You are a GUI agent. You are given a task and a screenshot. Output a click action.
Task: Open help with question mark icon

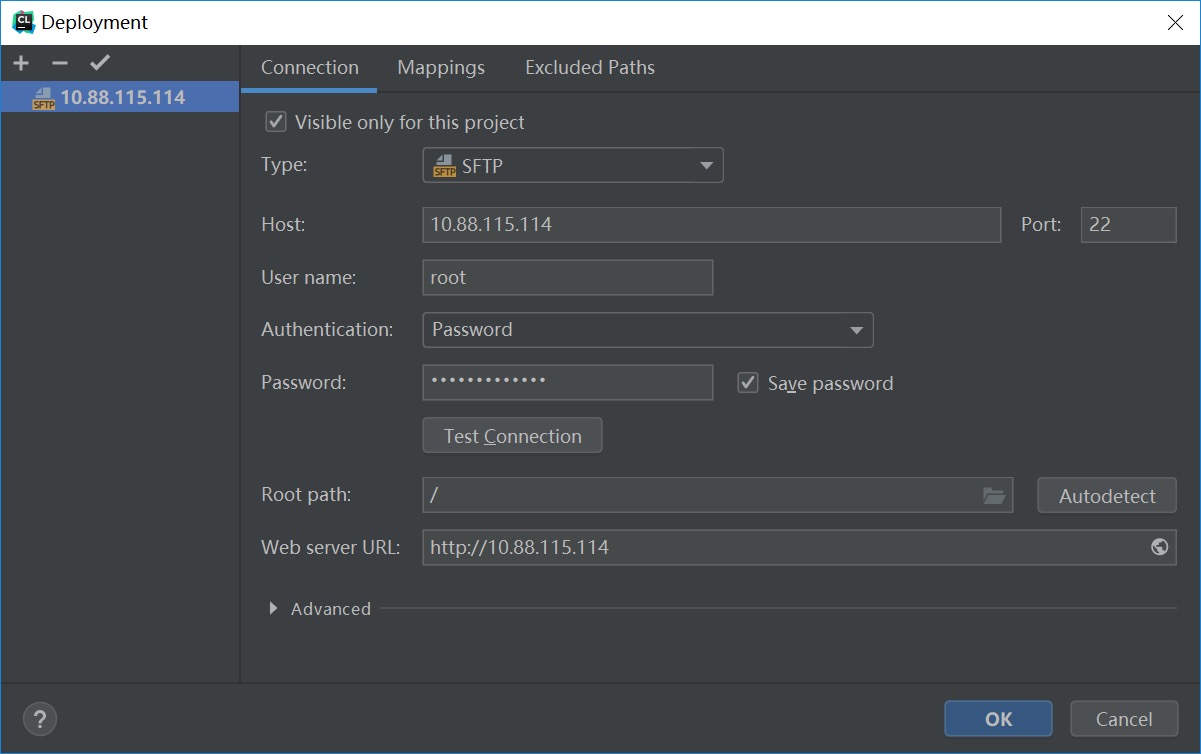40,718
